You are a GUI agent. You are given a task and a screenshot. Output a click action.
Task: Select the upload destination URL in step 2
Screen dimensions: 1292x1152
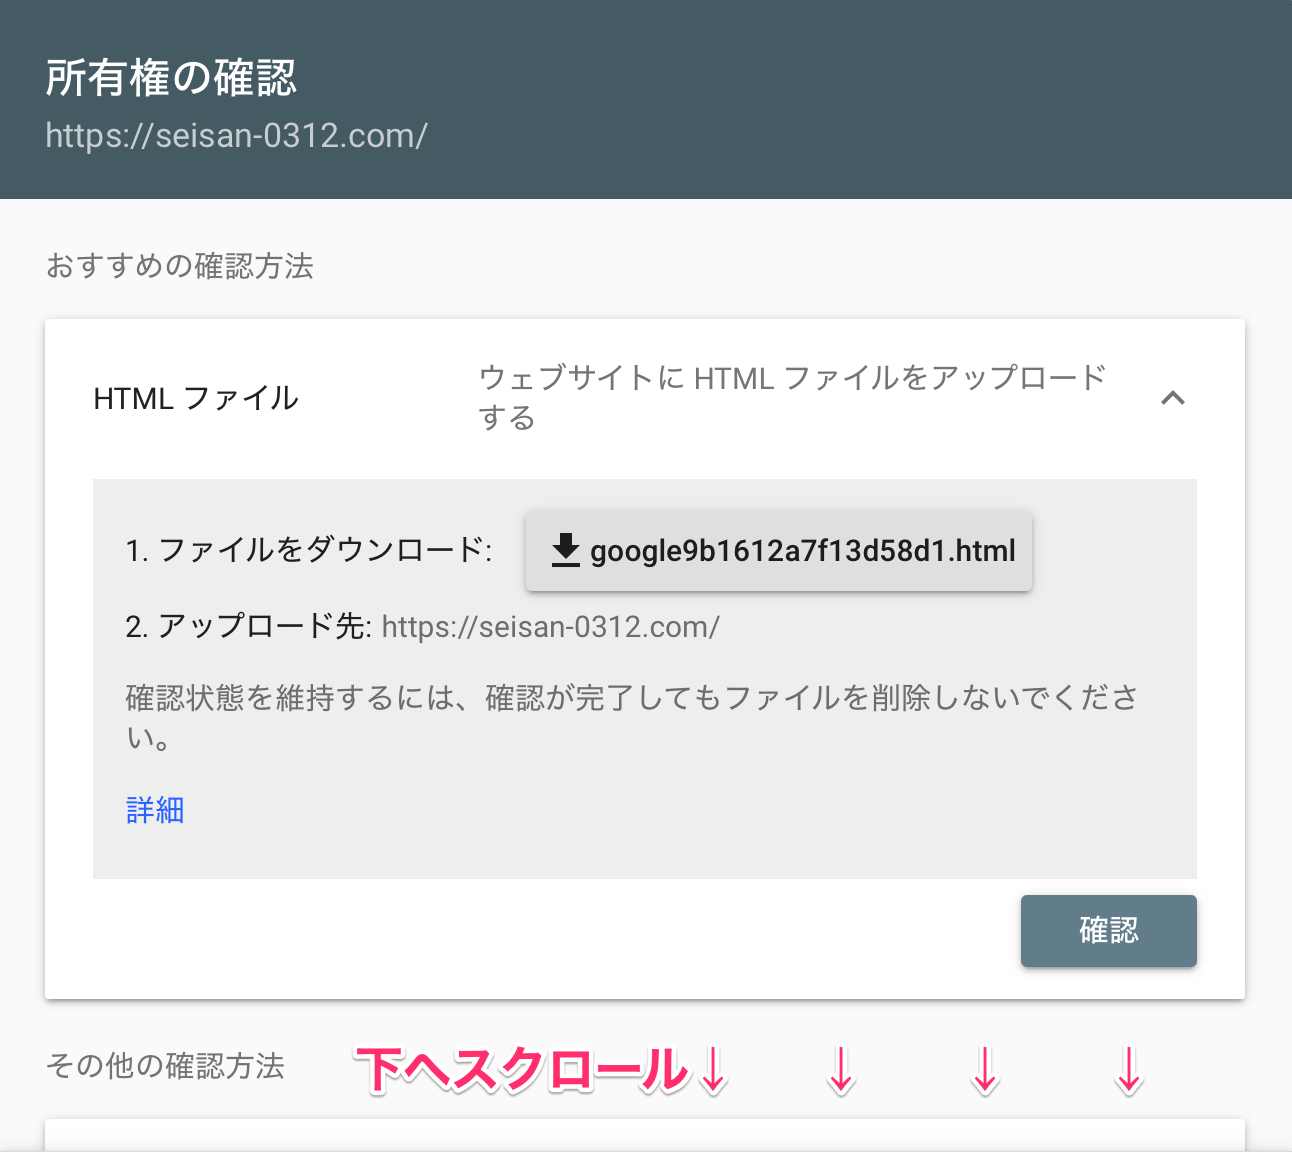[551, 627]
